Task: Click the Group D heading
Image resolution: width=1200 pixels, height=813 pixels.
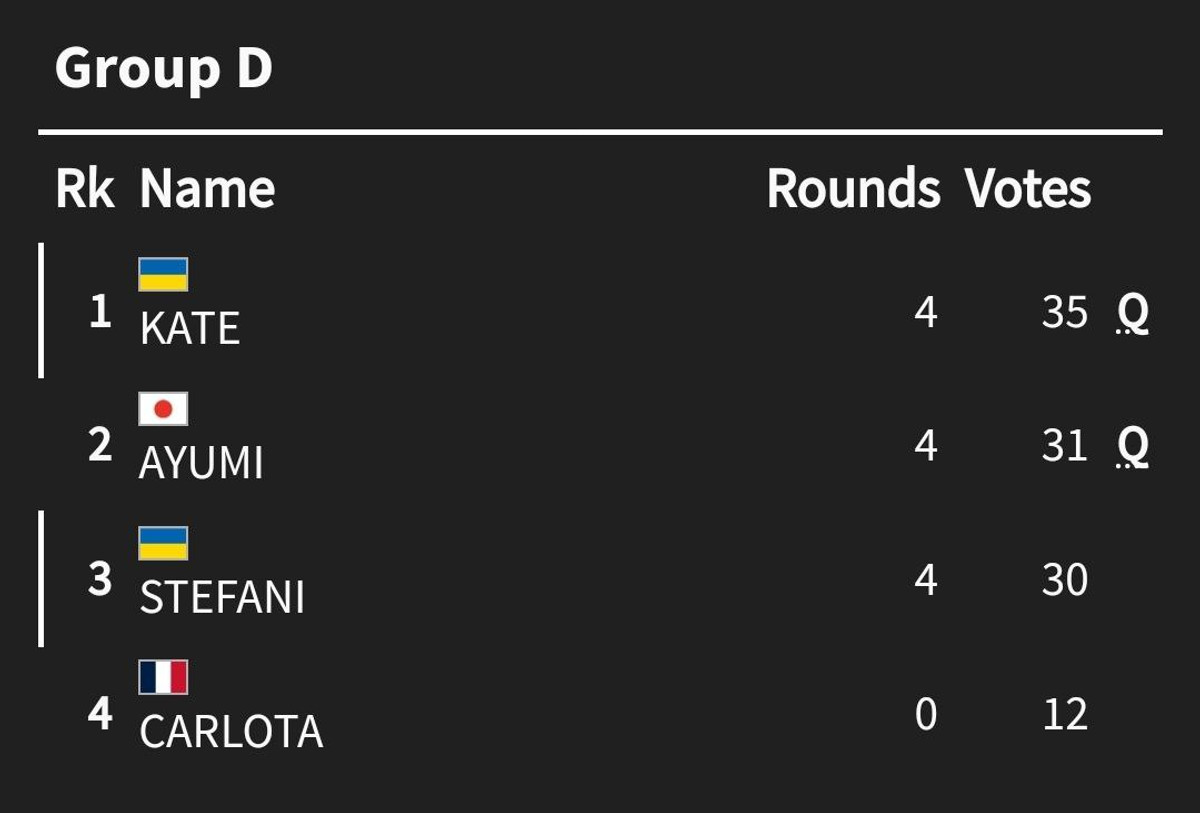Action: pos(164,69)
